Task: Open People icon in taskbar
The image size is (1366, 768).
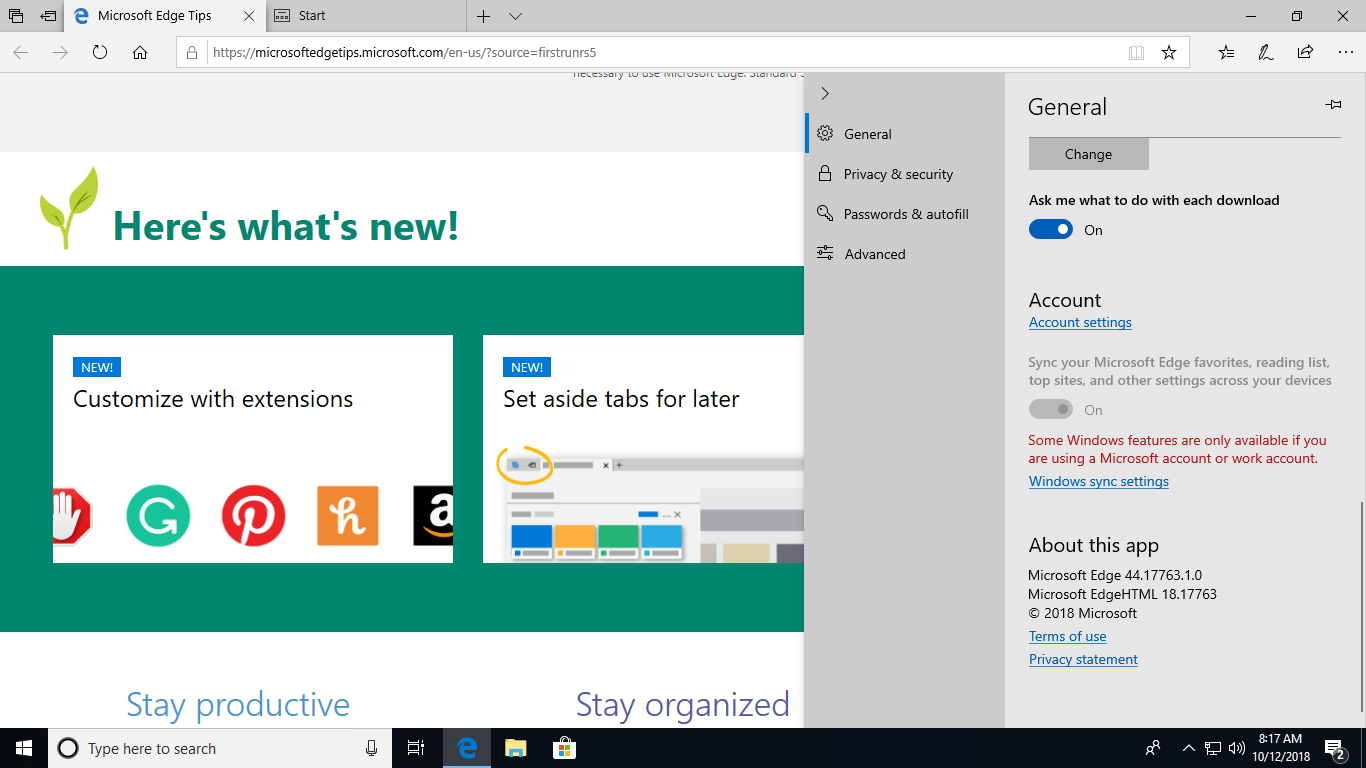Action: pyautogui.click(x=1153, y=748)
